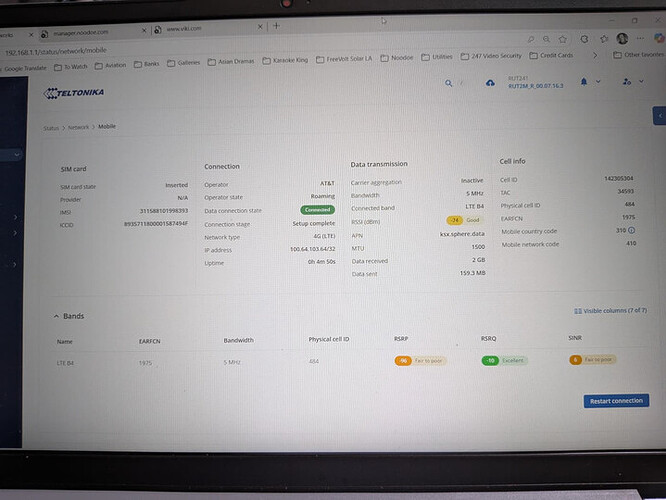This screenshot has height=500, width=666.
Task: Open the 247 Video Security bookmark folder
Action: 491,57
